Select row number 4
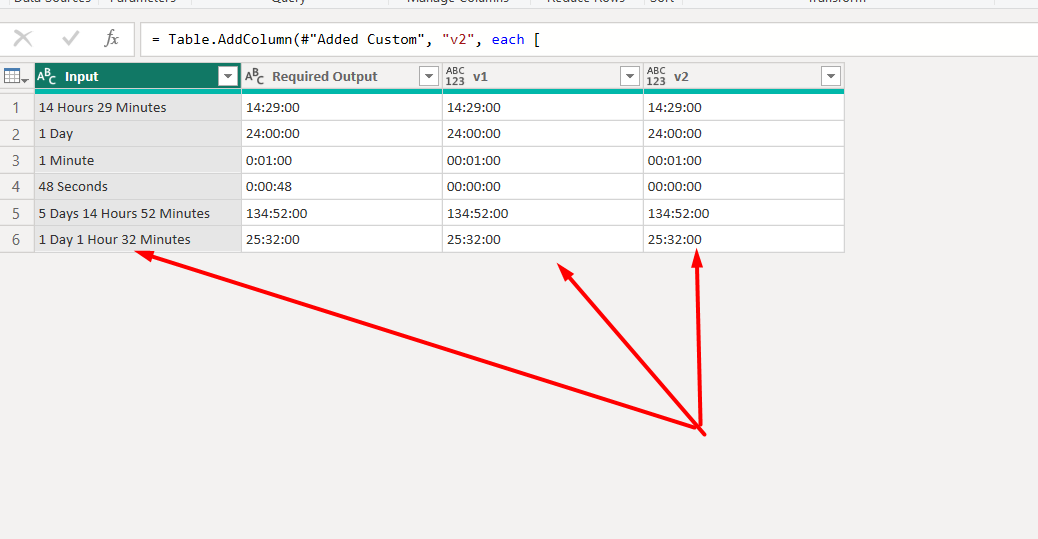Viewport: 1038px width, 539px height. pos(17,187)
